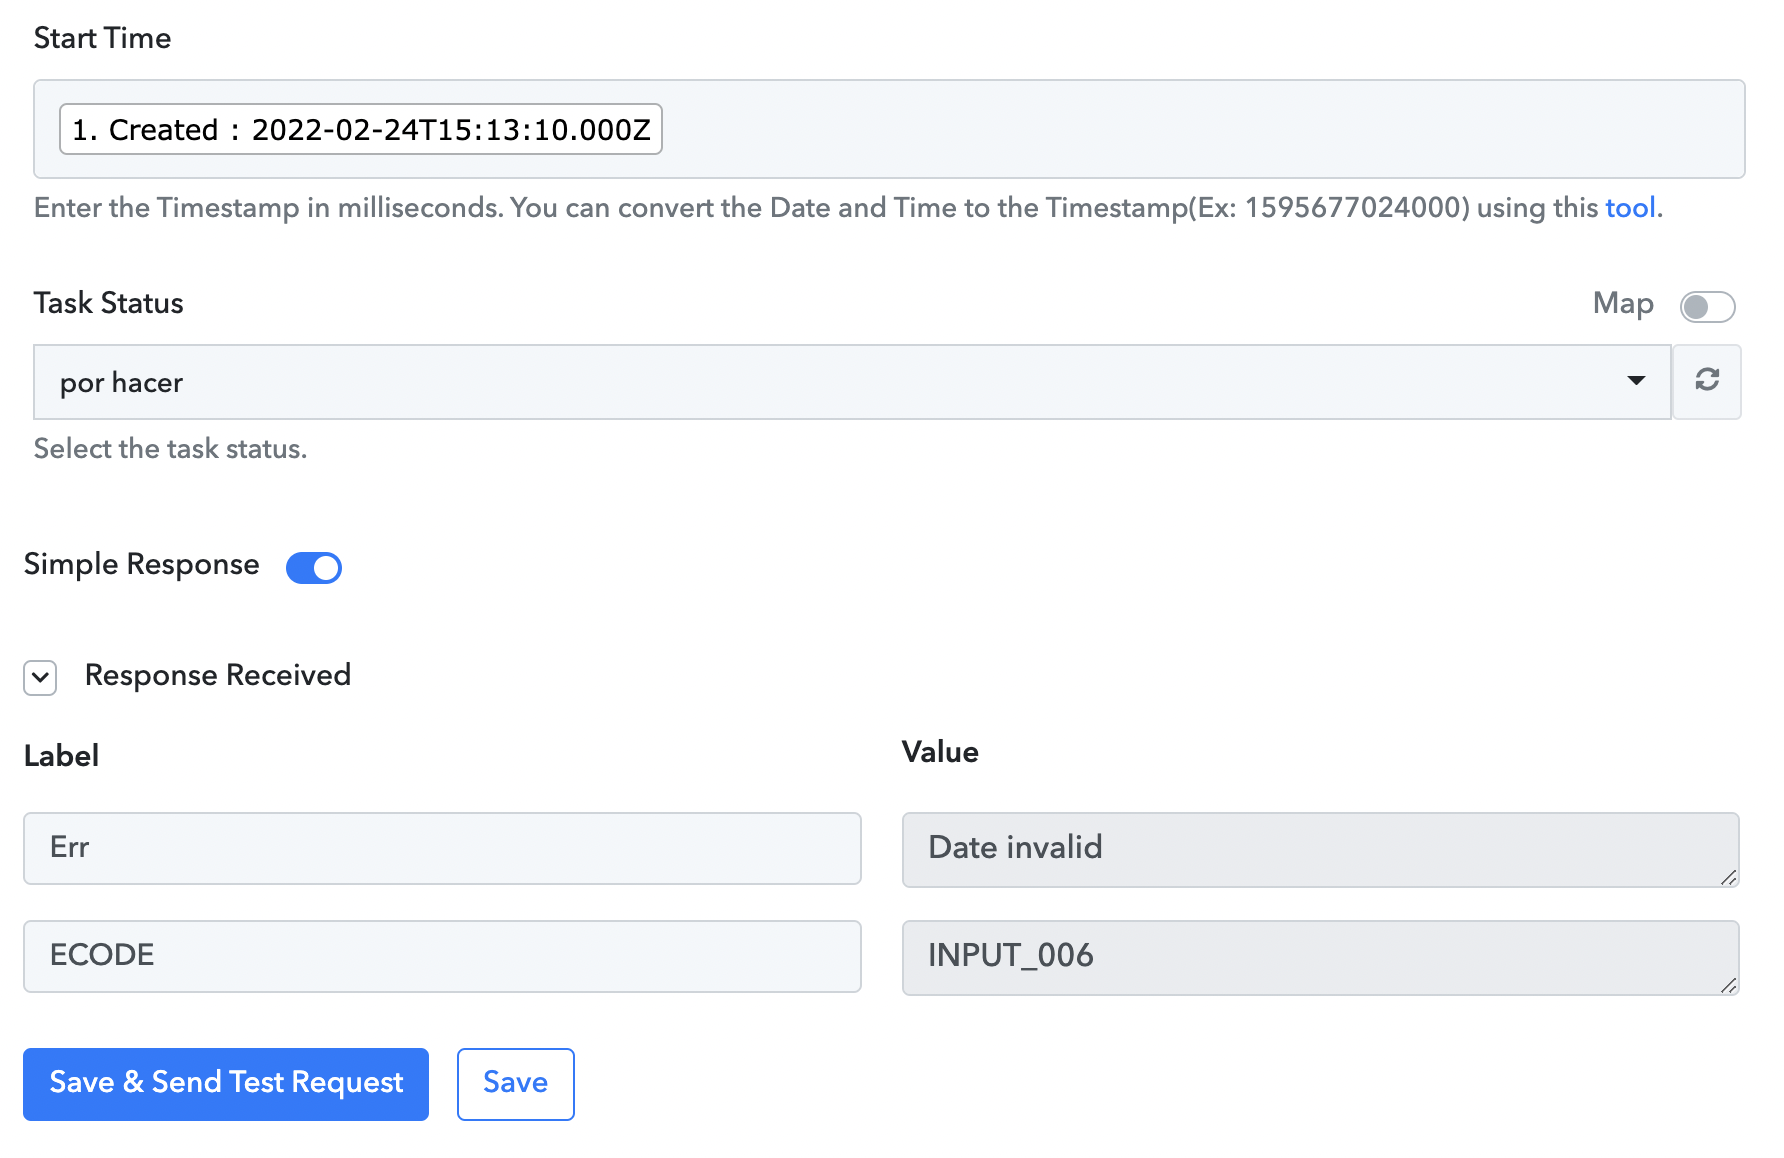
Task: Click the Date invalid value box
Action: pos(1320,849)
